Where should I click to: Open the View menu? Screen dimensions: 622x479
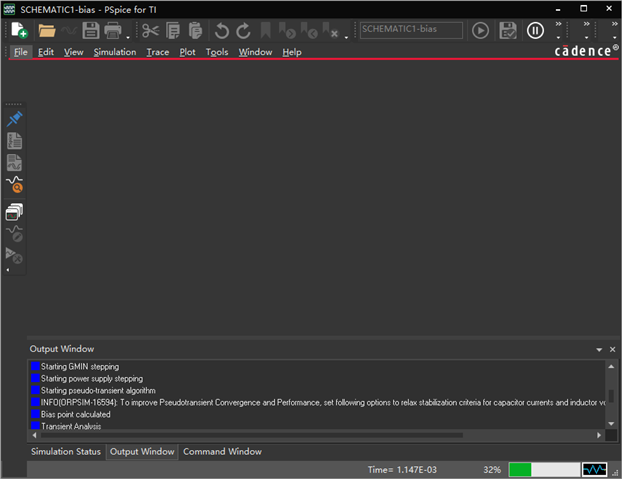[x=73, y=52]
